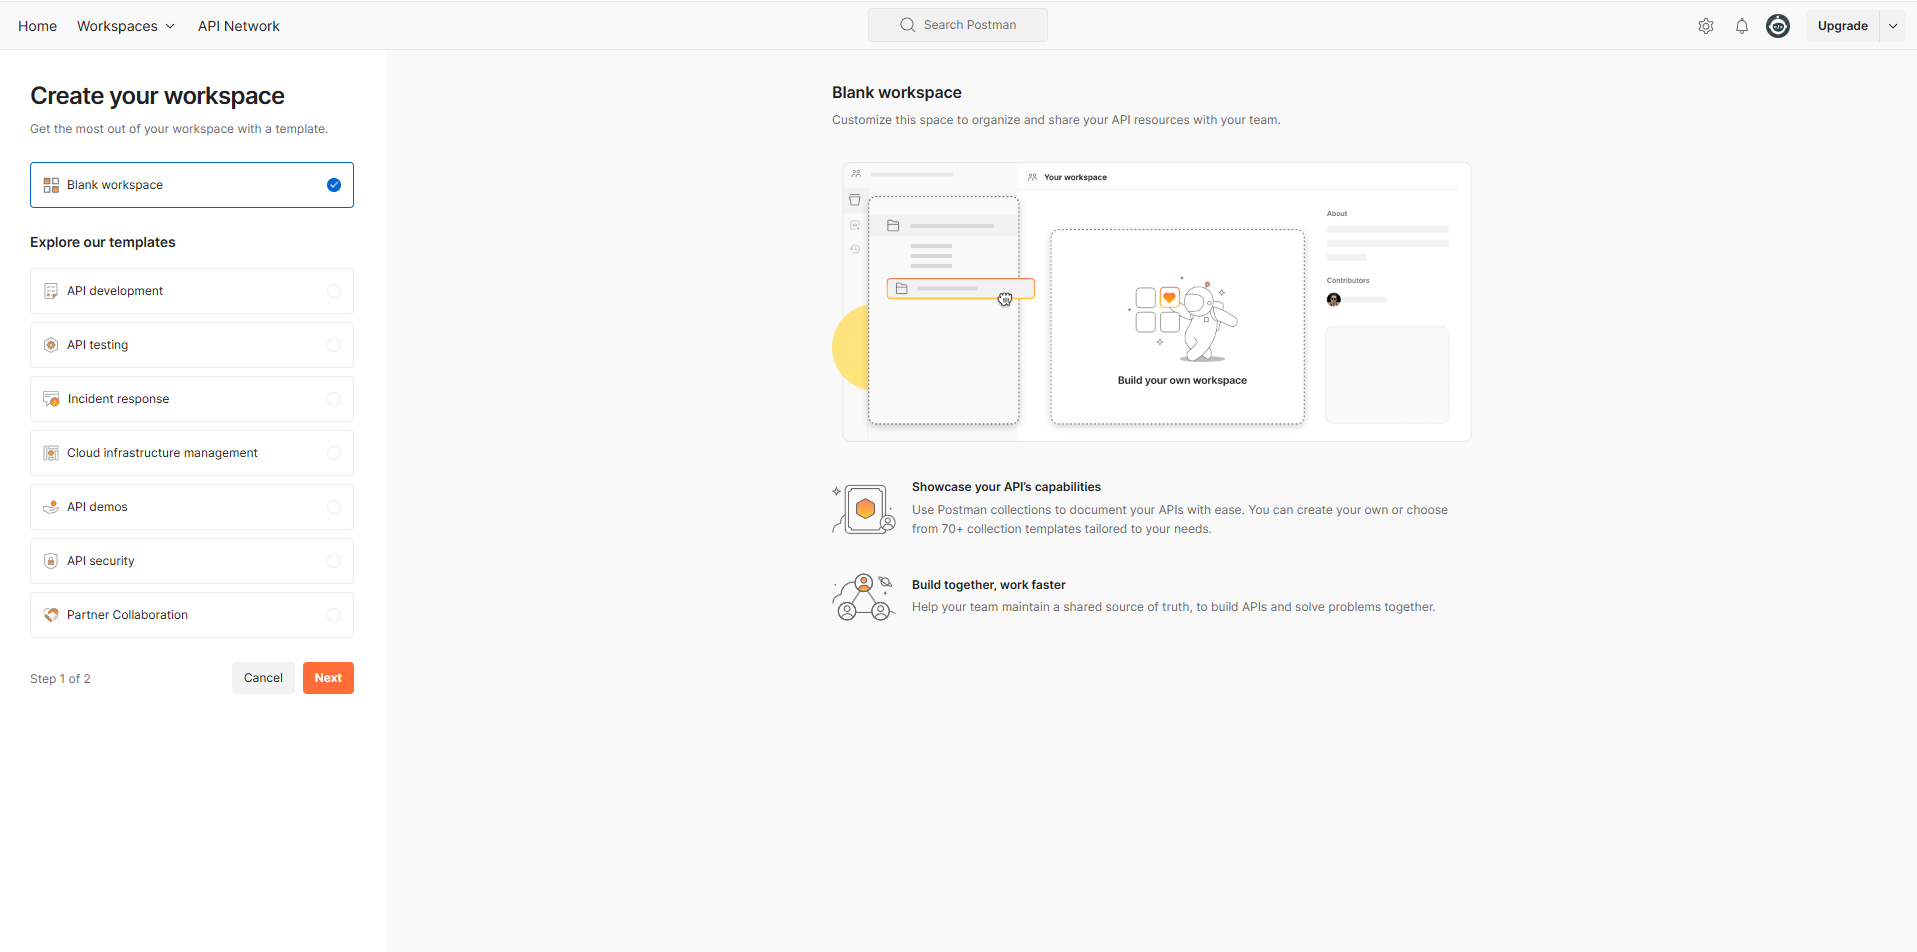Select the Blank workspace radio button

(334, 185)
